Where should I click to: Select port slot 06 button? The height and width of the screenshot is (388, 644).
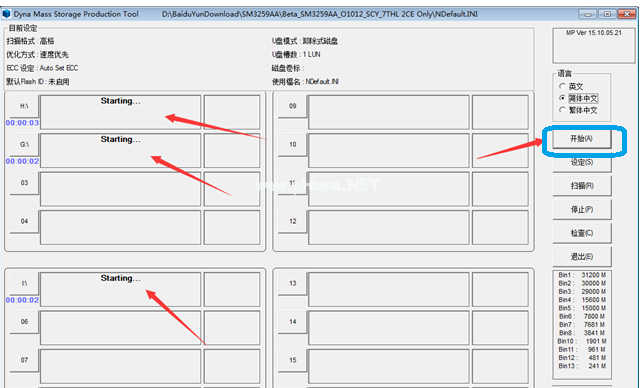(x=24, y=322)
